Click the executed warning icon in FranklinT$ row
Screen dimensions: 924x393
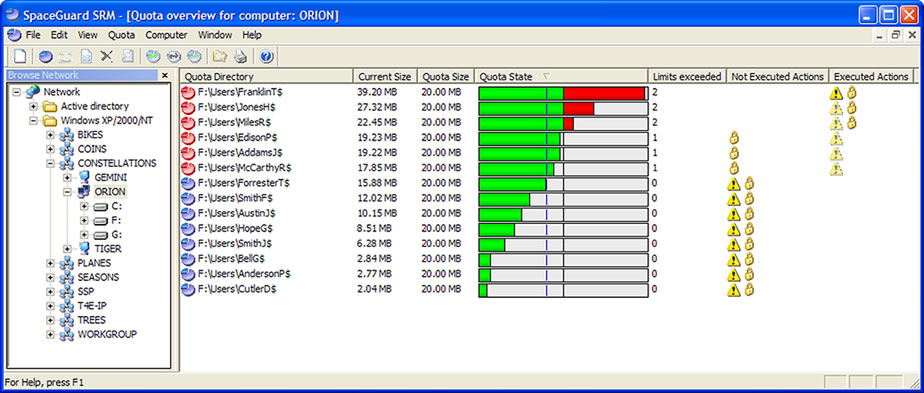(x=836, y=93)
